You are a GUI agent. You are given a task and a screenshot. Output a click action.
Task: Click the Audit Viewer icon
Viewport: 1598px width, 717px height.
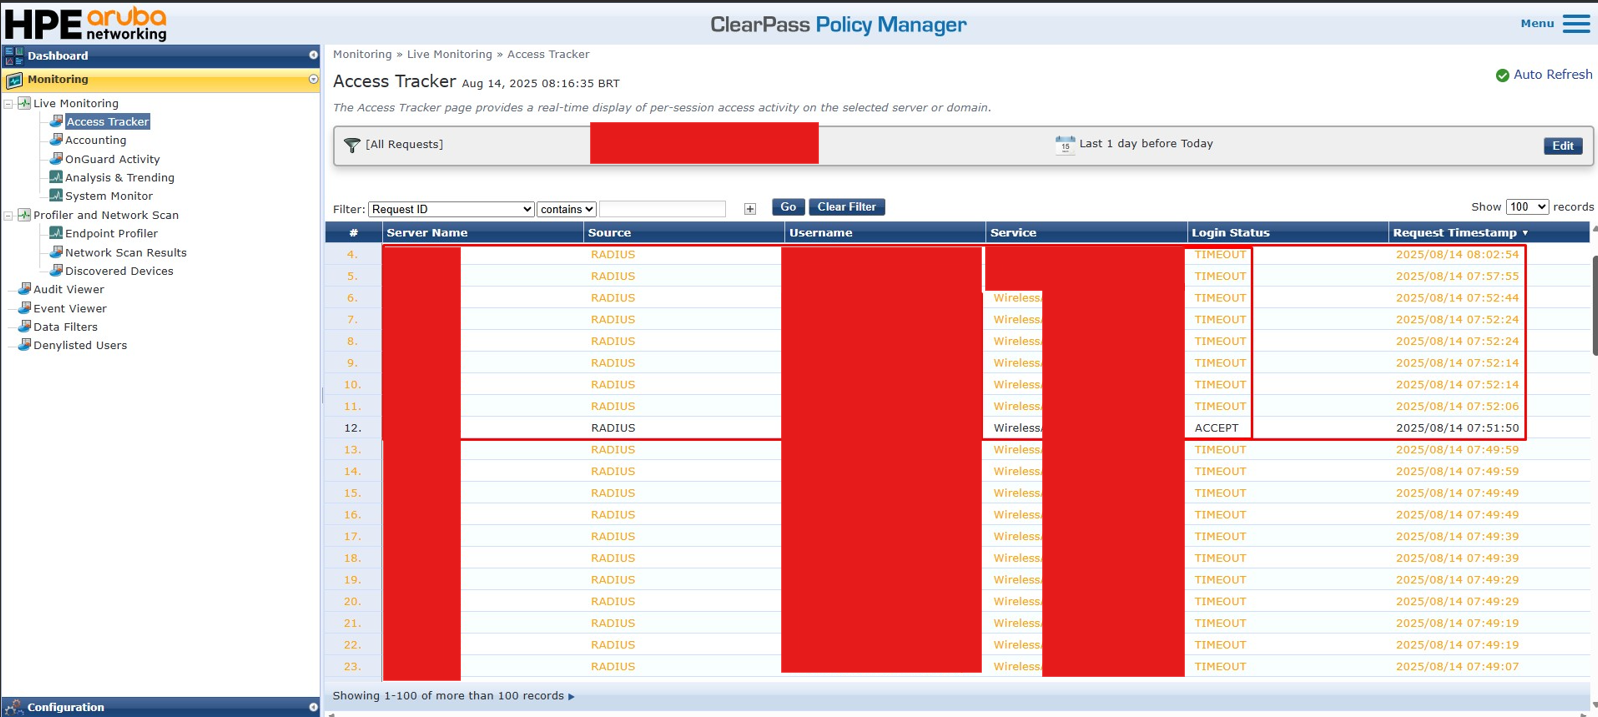tap(24, 289)
